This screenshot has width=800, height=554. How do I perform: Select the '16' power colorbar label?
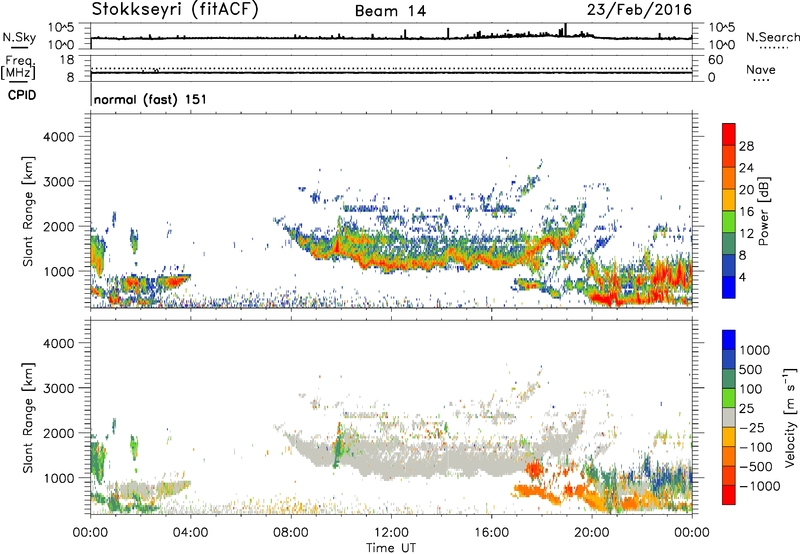point(746,212)
